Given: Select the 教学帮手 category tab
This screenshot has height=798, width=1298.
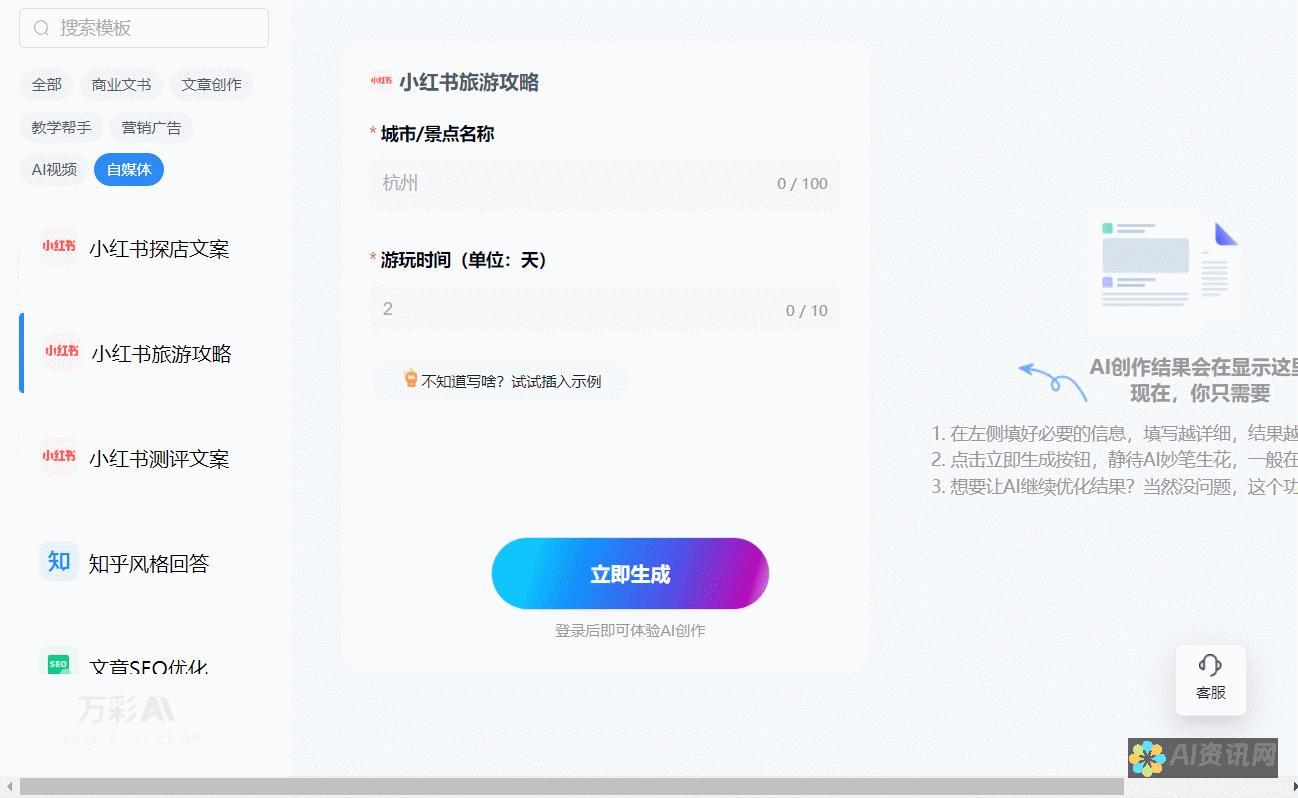Looking at the screenshot, I should [61, 127].
